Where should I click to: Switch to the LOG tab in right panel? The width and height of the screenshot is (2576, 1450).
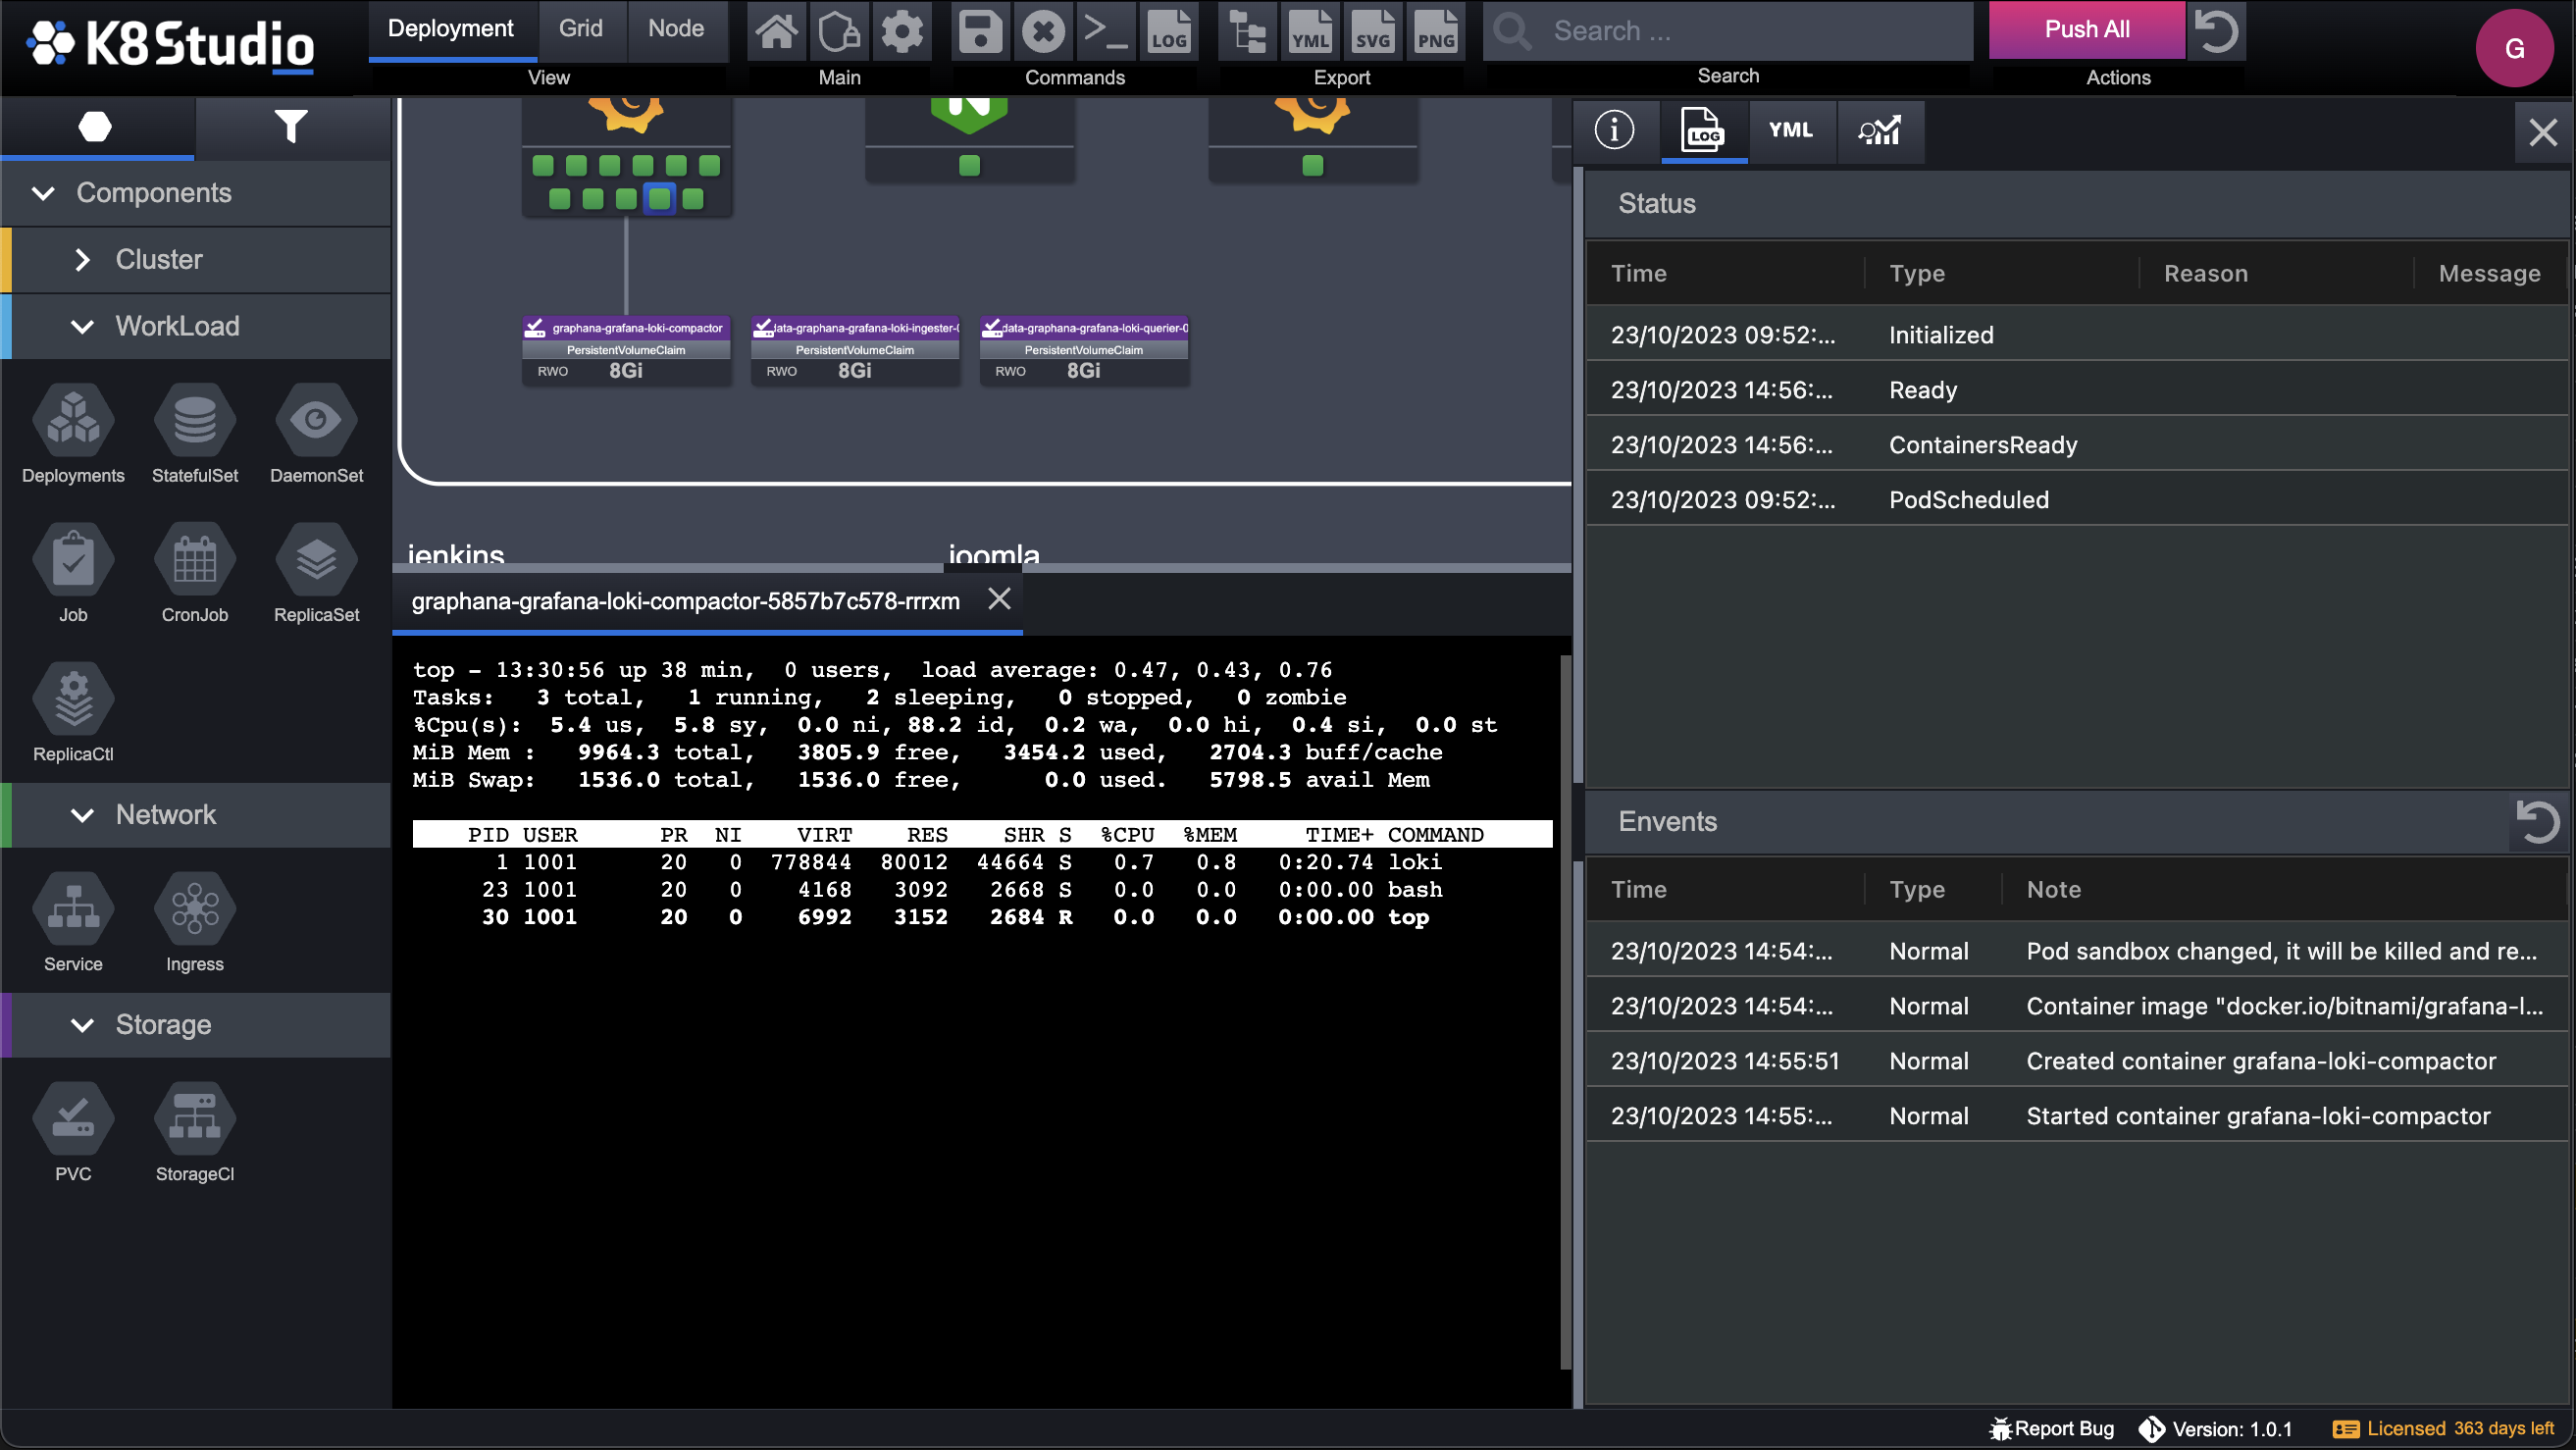pos(1703,130)
